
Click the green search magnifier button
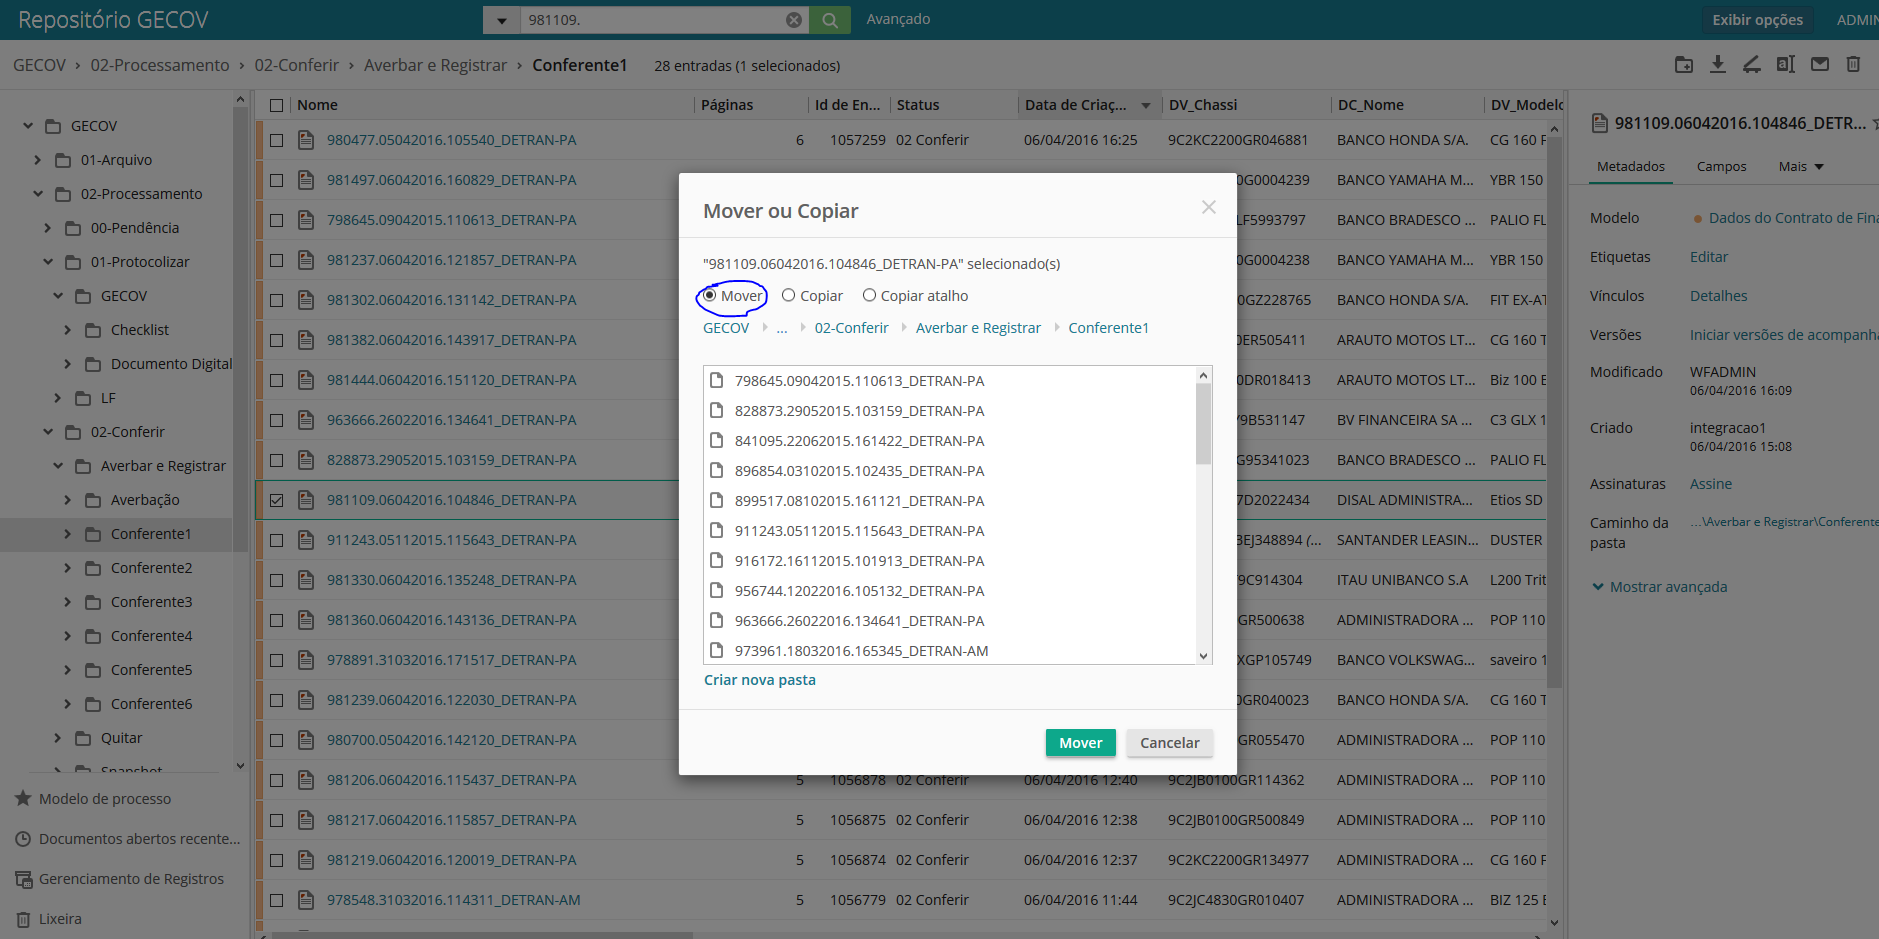point(830,20)
